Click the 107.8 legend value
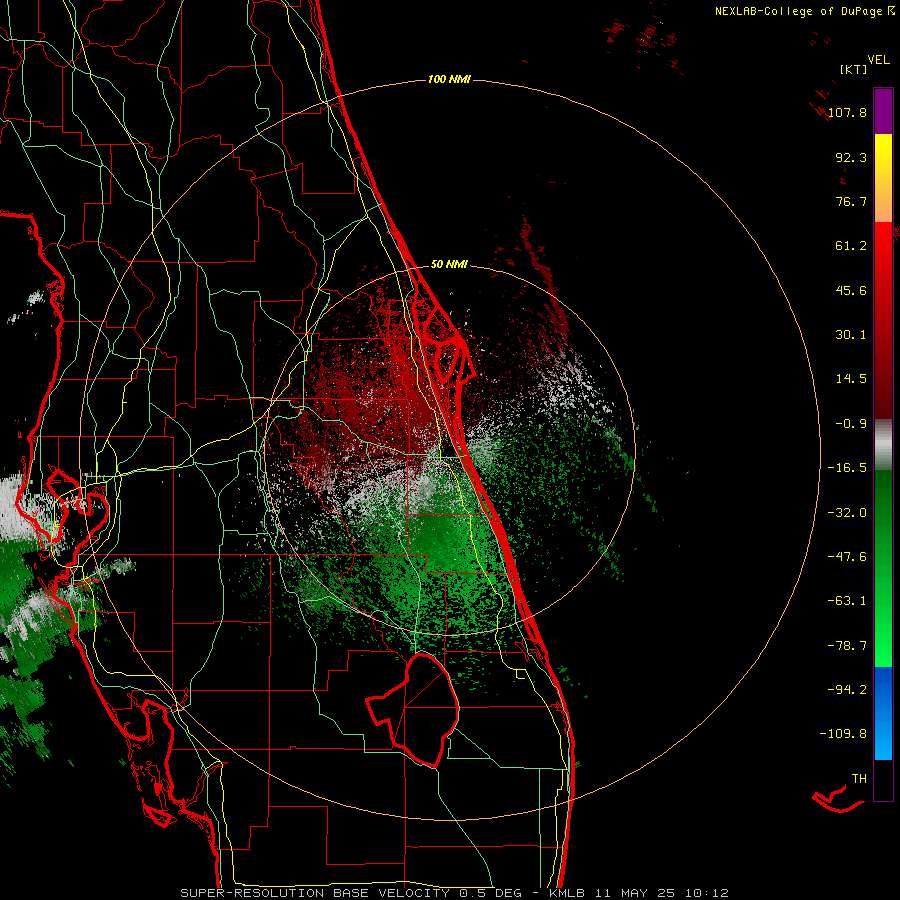This screenshot has height=900, width=900. pyautogui.click(x=847, y=112)
